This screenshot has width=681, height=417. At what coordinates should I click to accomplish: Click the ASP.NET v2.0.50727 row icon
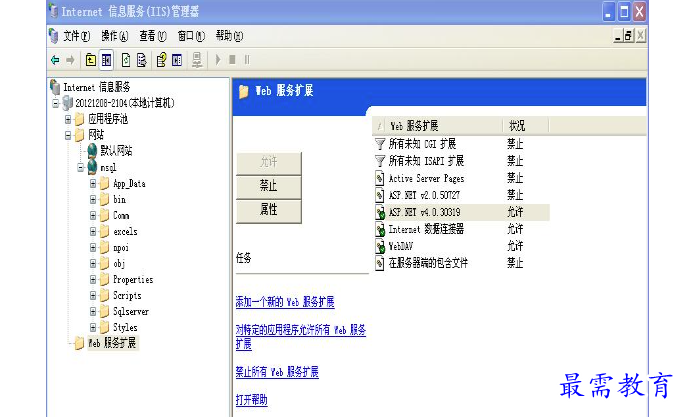[380, 195]
